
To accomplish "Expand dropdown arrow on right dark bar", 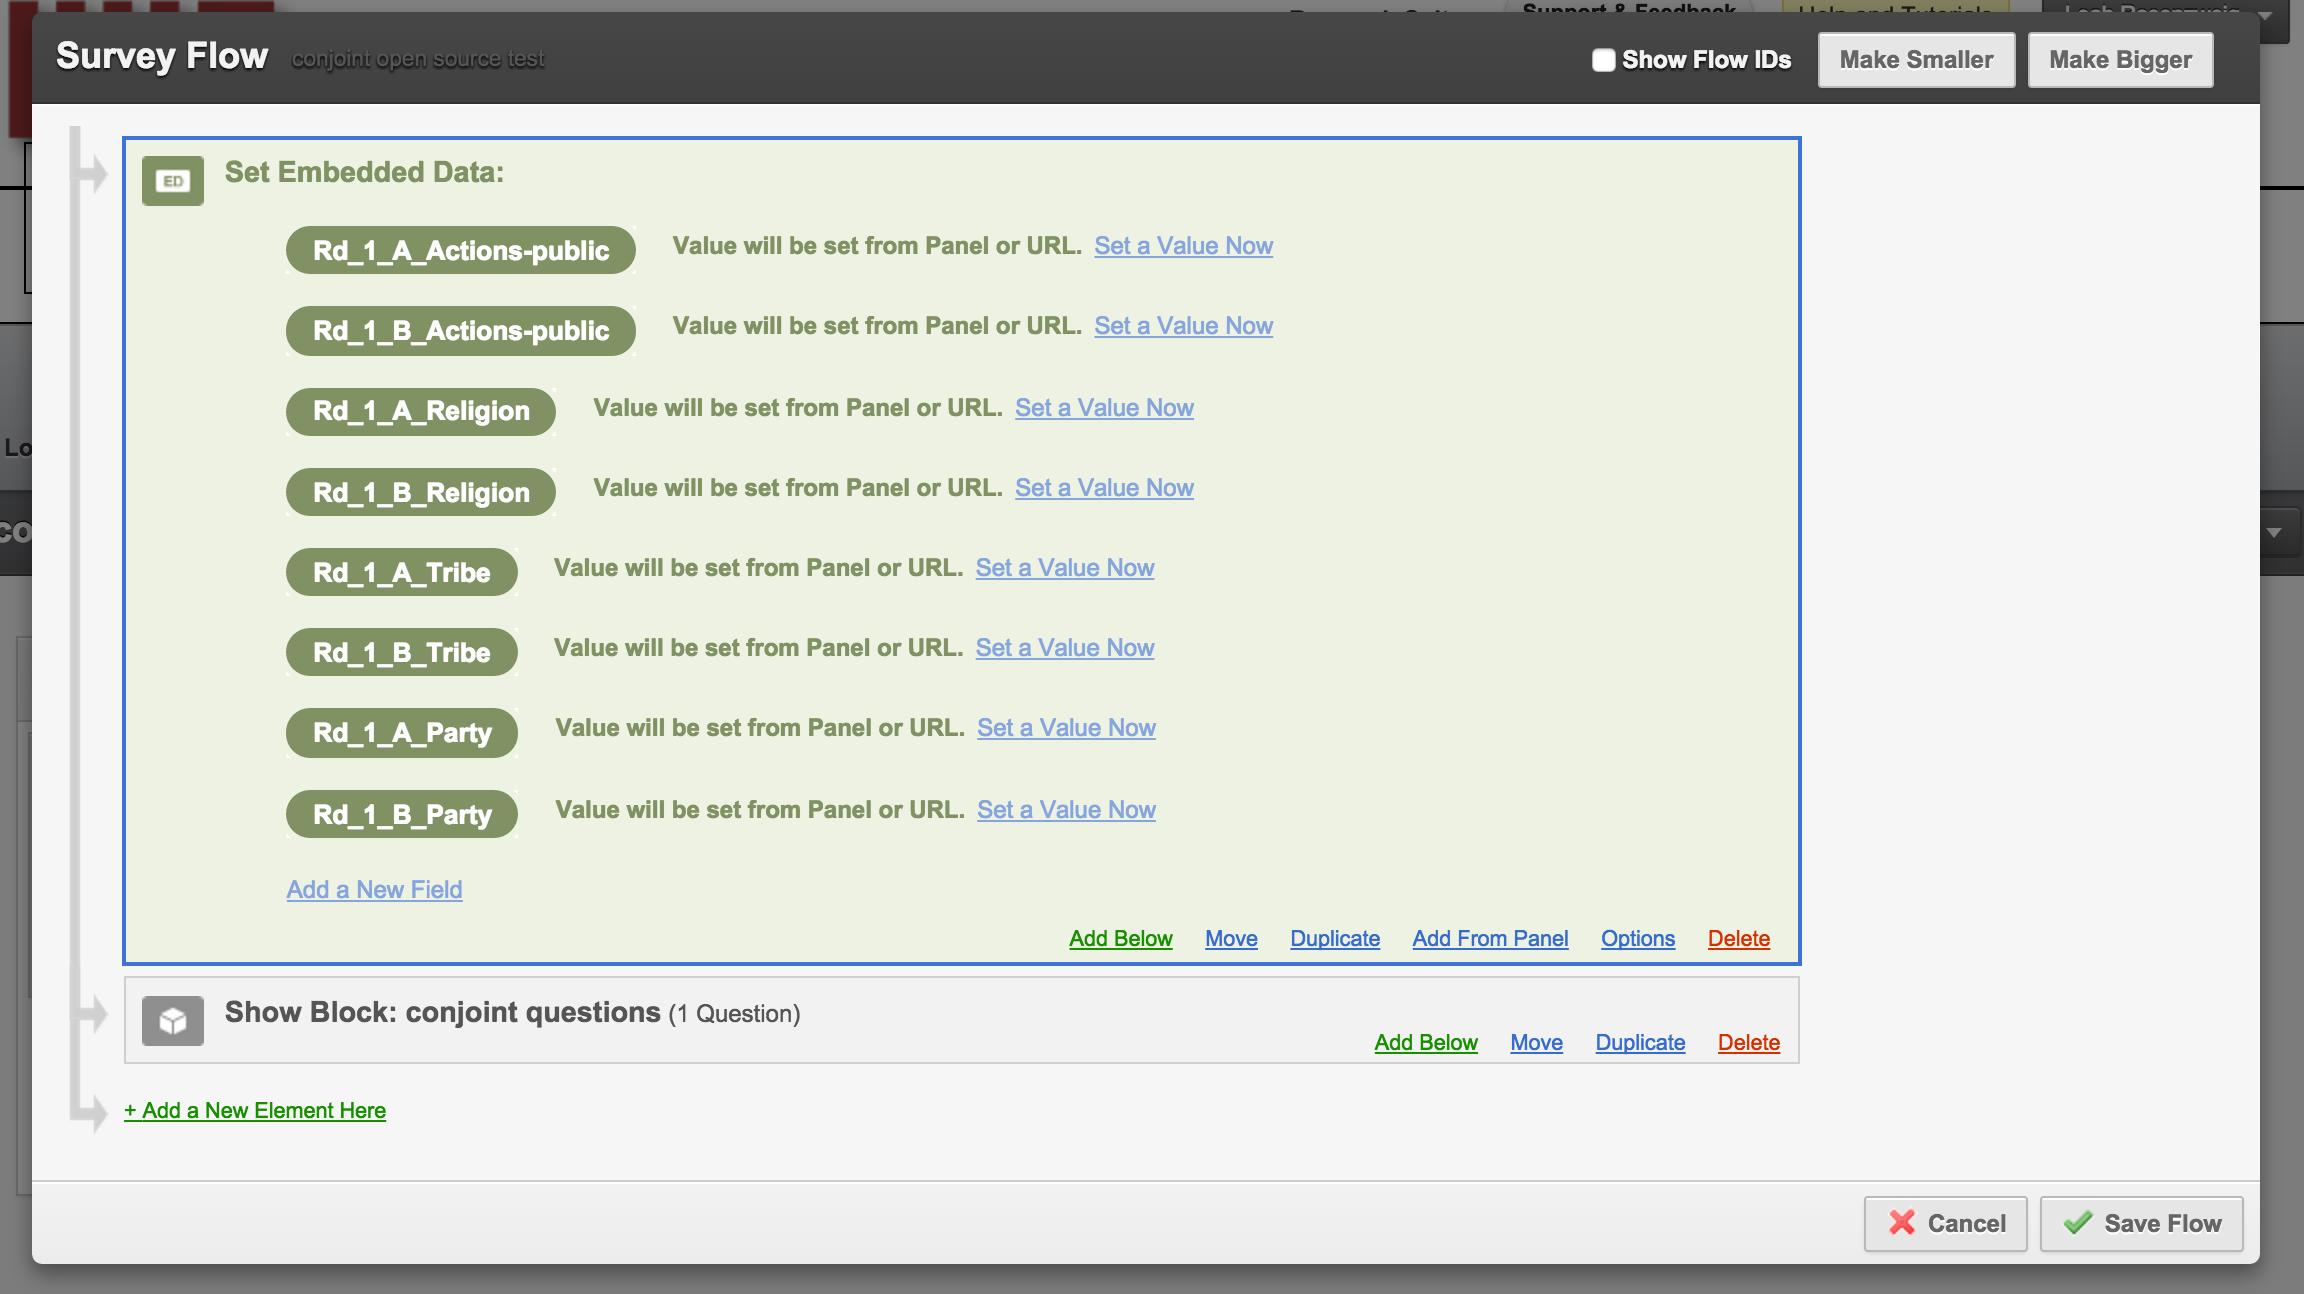I will point(2274,533).
